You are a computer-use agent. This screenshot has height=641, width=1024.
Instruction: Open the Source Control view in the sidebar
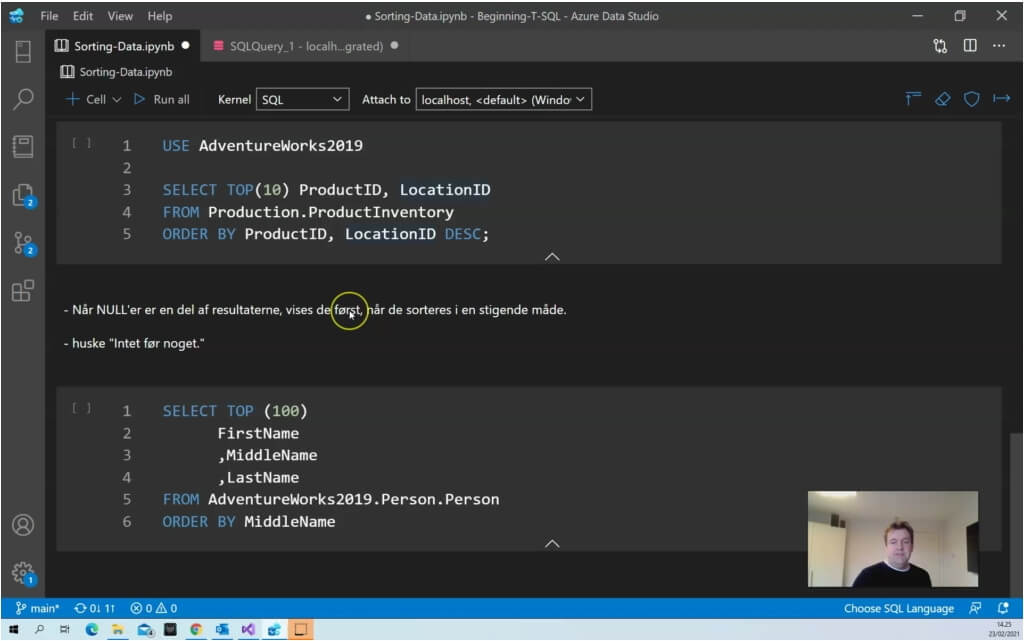(22, 243)
